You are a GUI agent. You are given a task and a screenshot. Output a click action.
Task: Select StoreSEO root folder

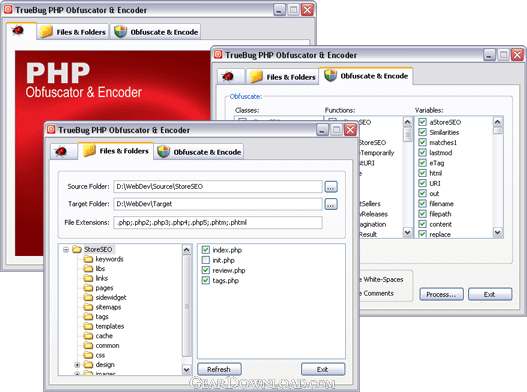(98, 249)
